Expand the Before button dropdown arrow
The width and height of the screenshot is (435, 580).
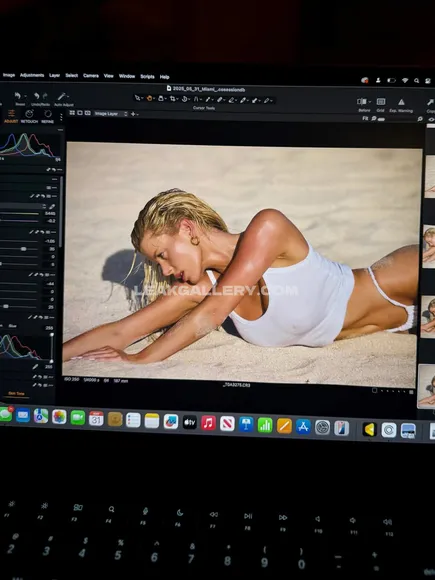coord(370,102)
